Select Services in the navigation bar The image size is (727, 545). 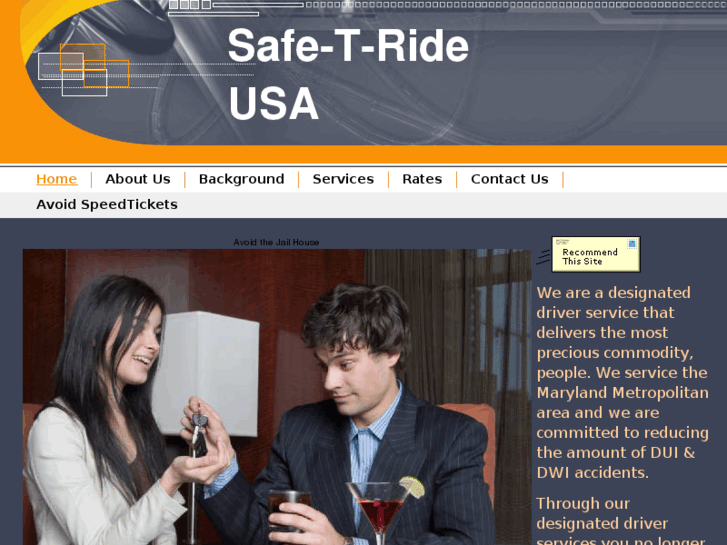[x=343, y=179]
